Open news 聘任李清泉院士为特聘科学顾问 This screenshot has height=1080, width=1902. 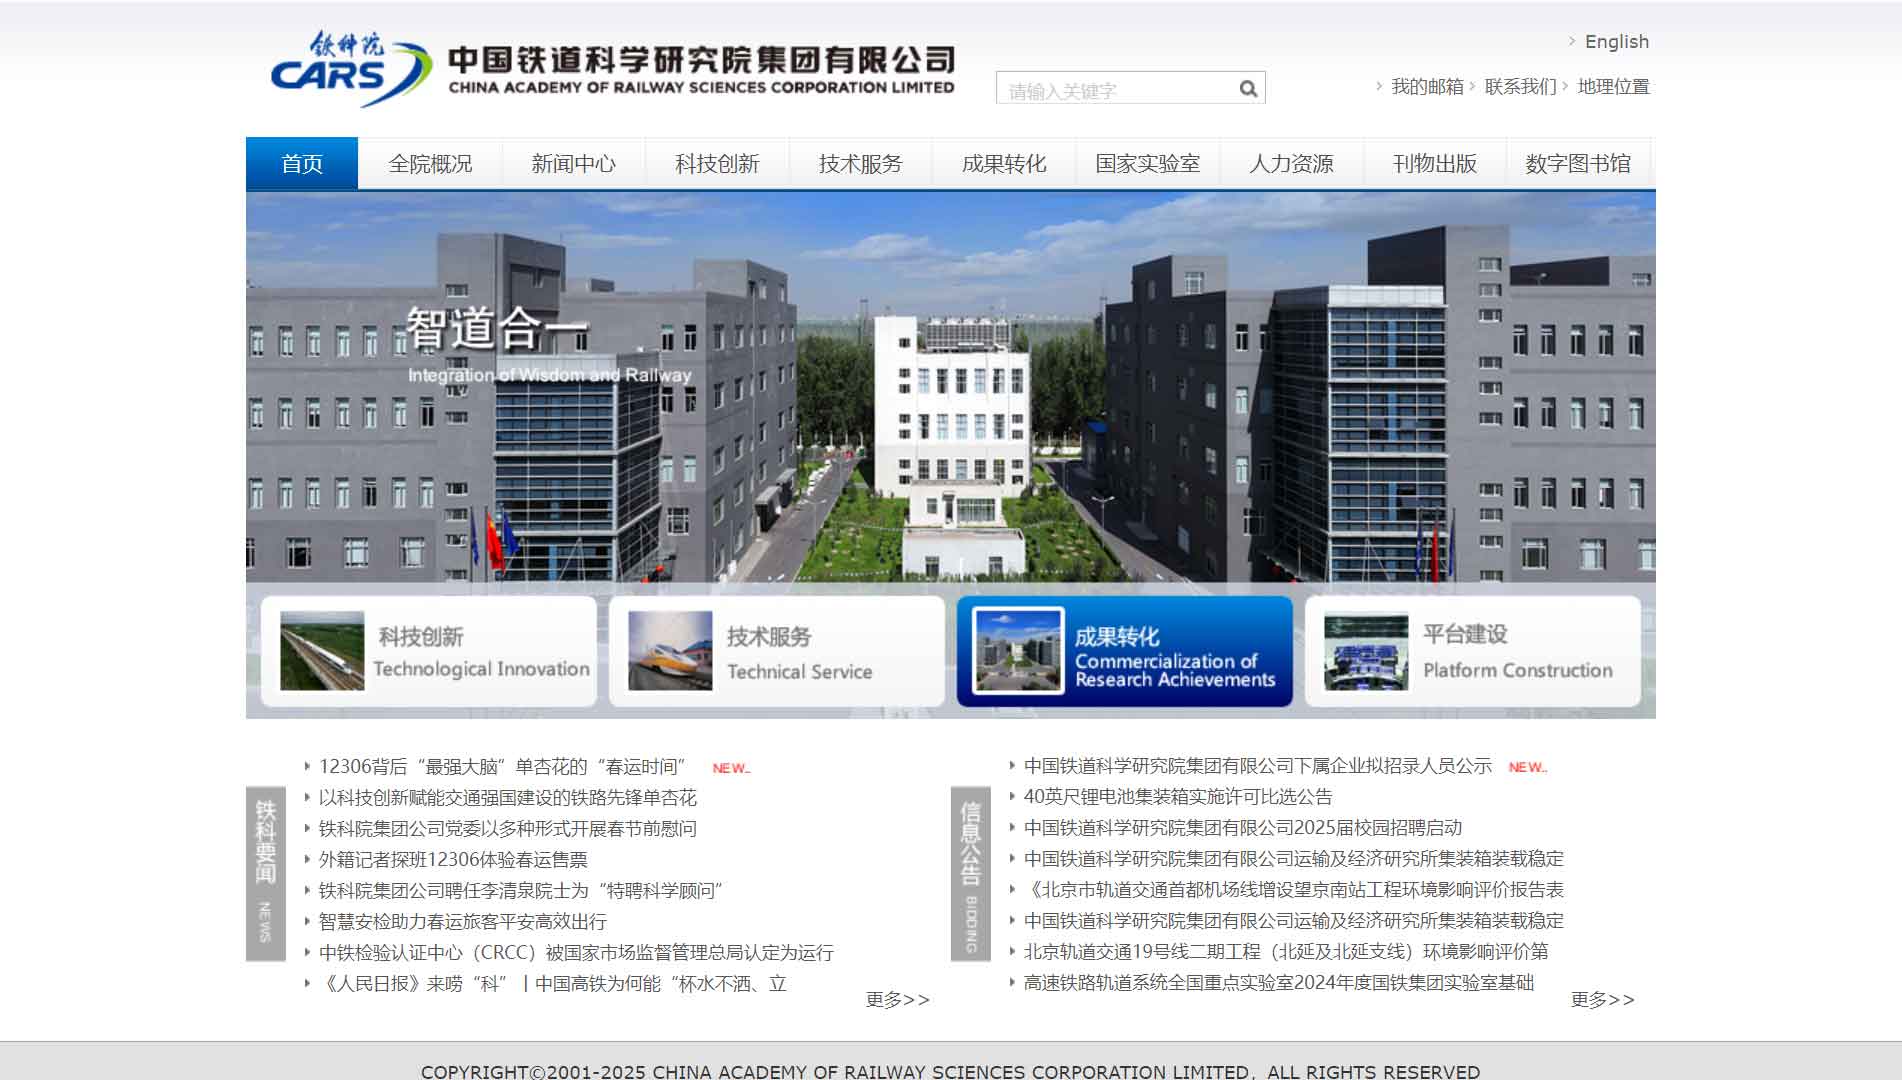point(520,891)
